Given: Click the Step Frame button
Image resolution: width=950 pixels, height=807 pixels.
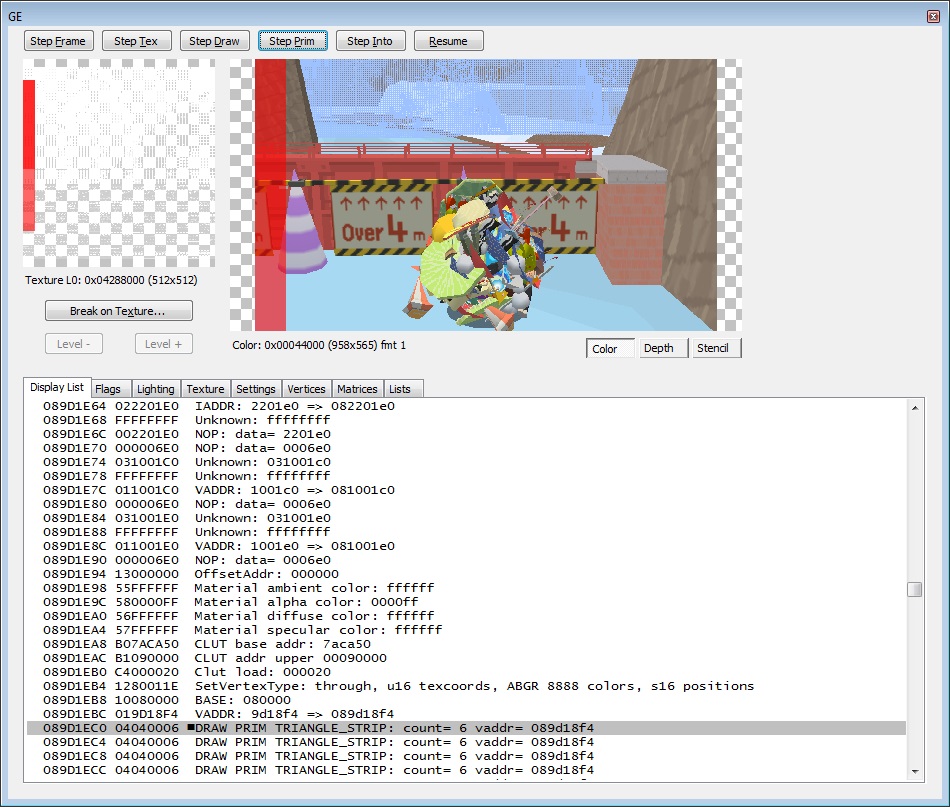Looking at the screenshot, I should tap(59, 41).
